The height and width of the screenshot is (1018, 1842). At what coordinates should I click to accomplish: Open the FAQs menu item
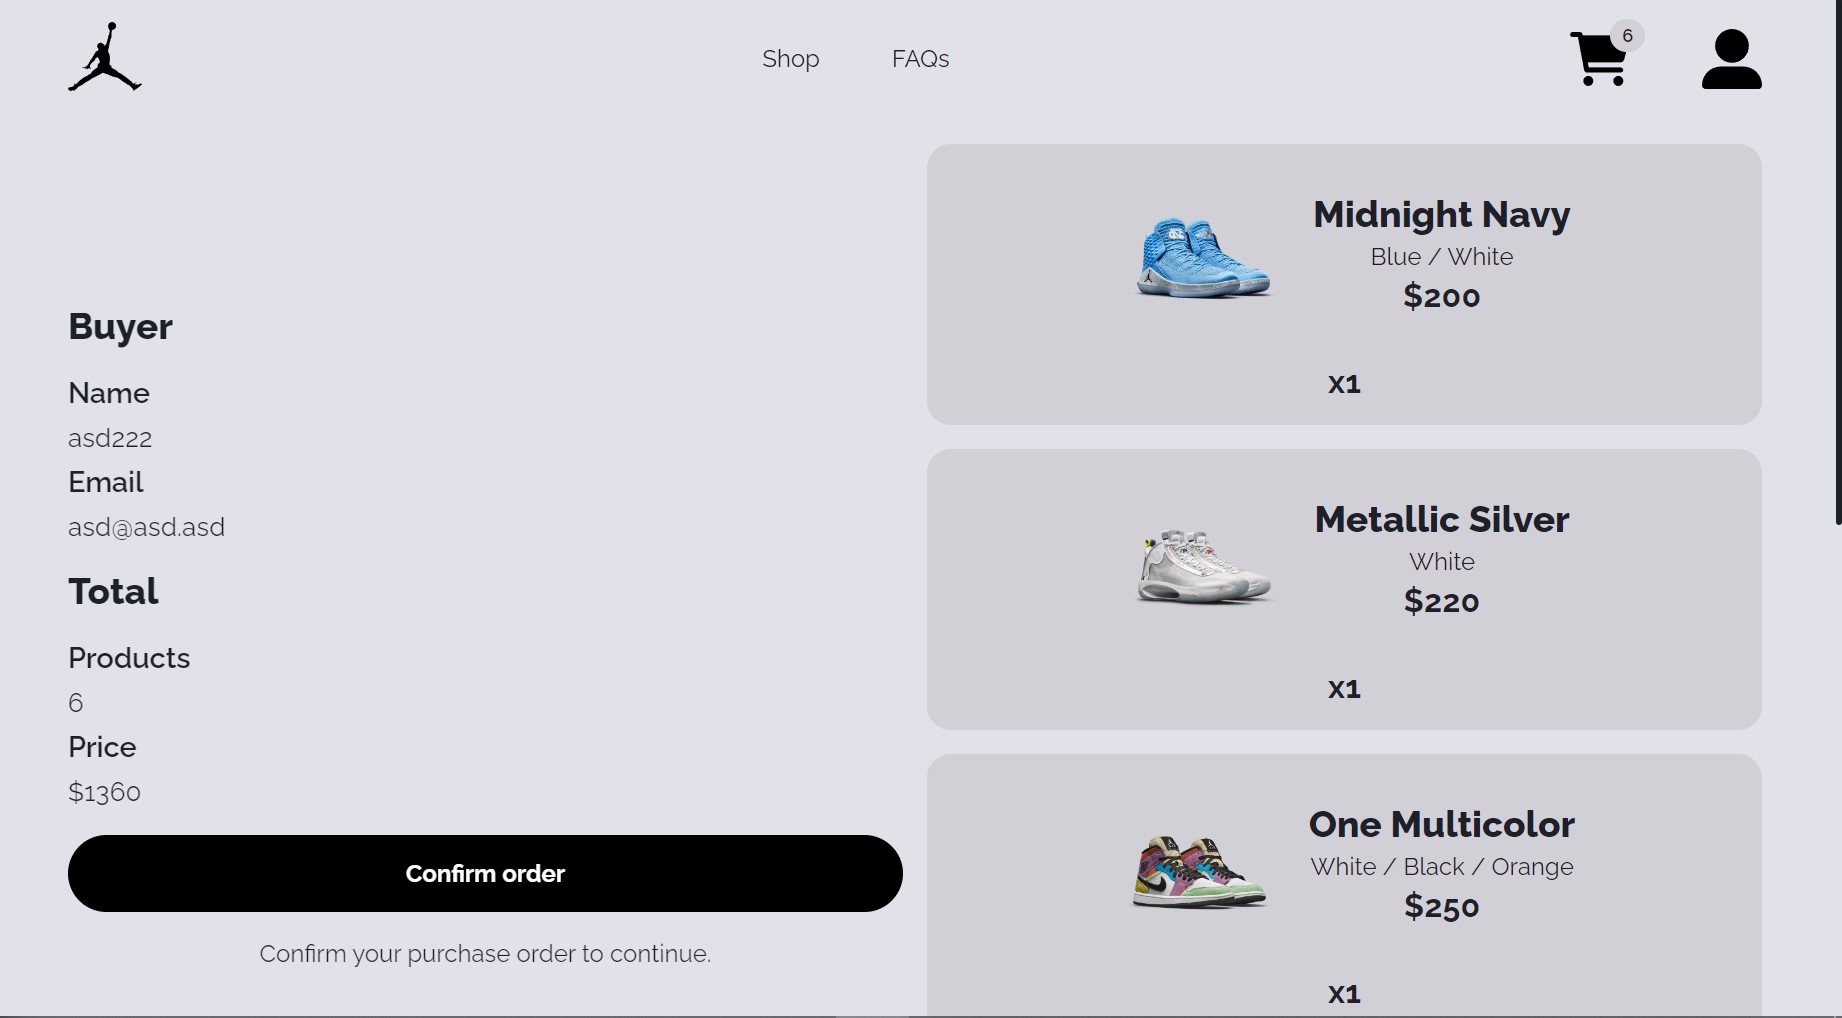pos(920,59)
